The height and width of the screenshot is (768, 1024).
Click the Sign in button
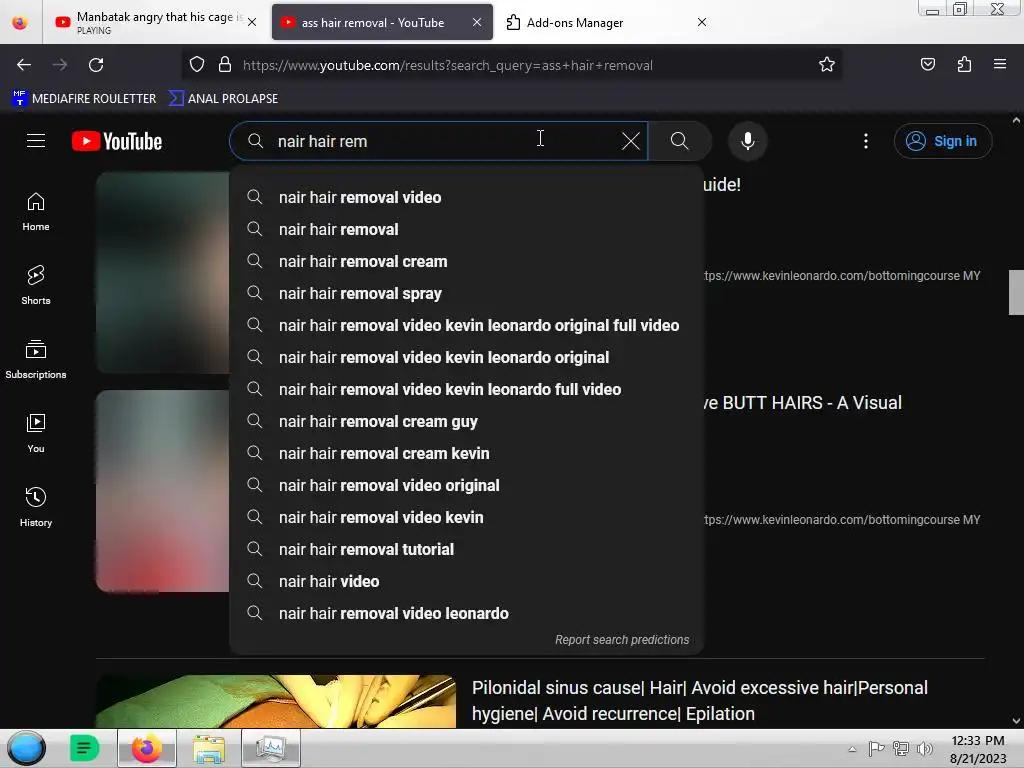(x=942, y=141)
